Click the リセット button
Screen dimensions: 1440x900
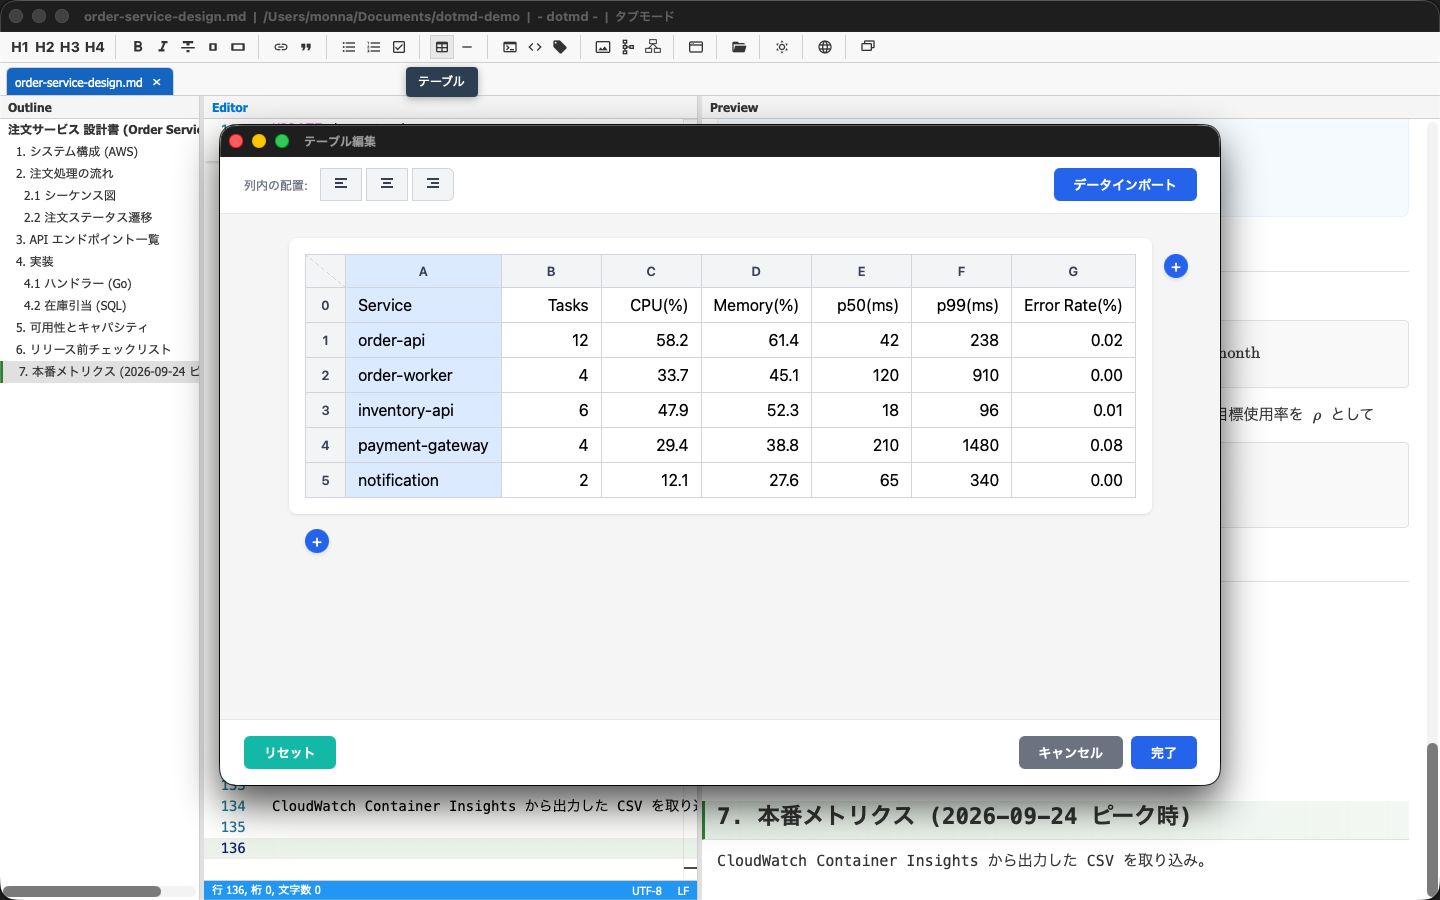(290, 753)
